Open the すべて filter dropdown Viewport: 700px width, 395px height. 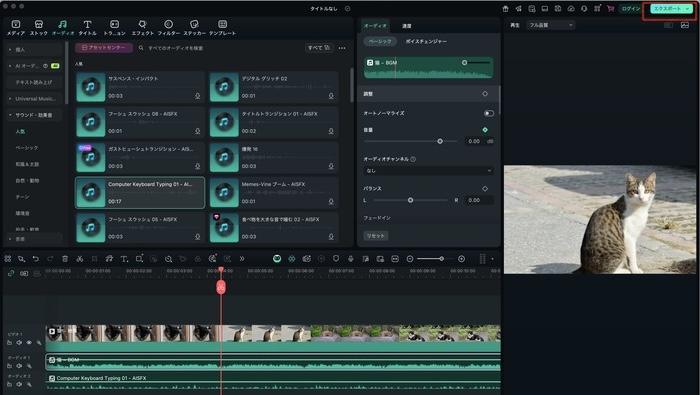tap(318, 47)
